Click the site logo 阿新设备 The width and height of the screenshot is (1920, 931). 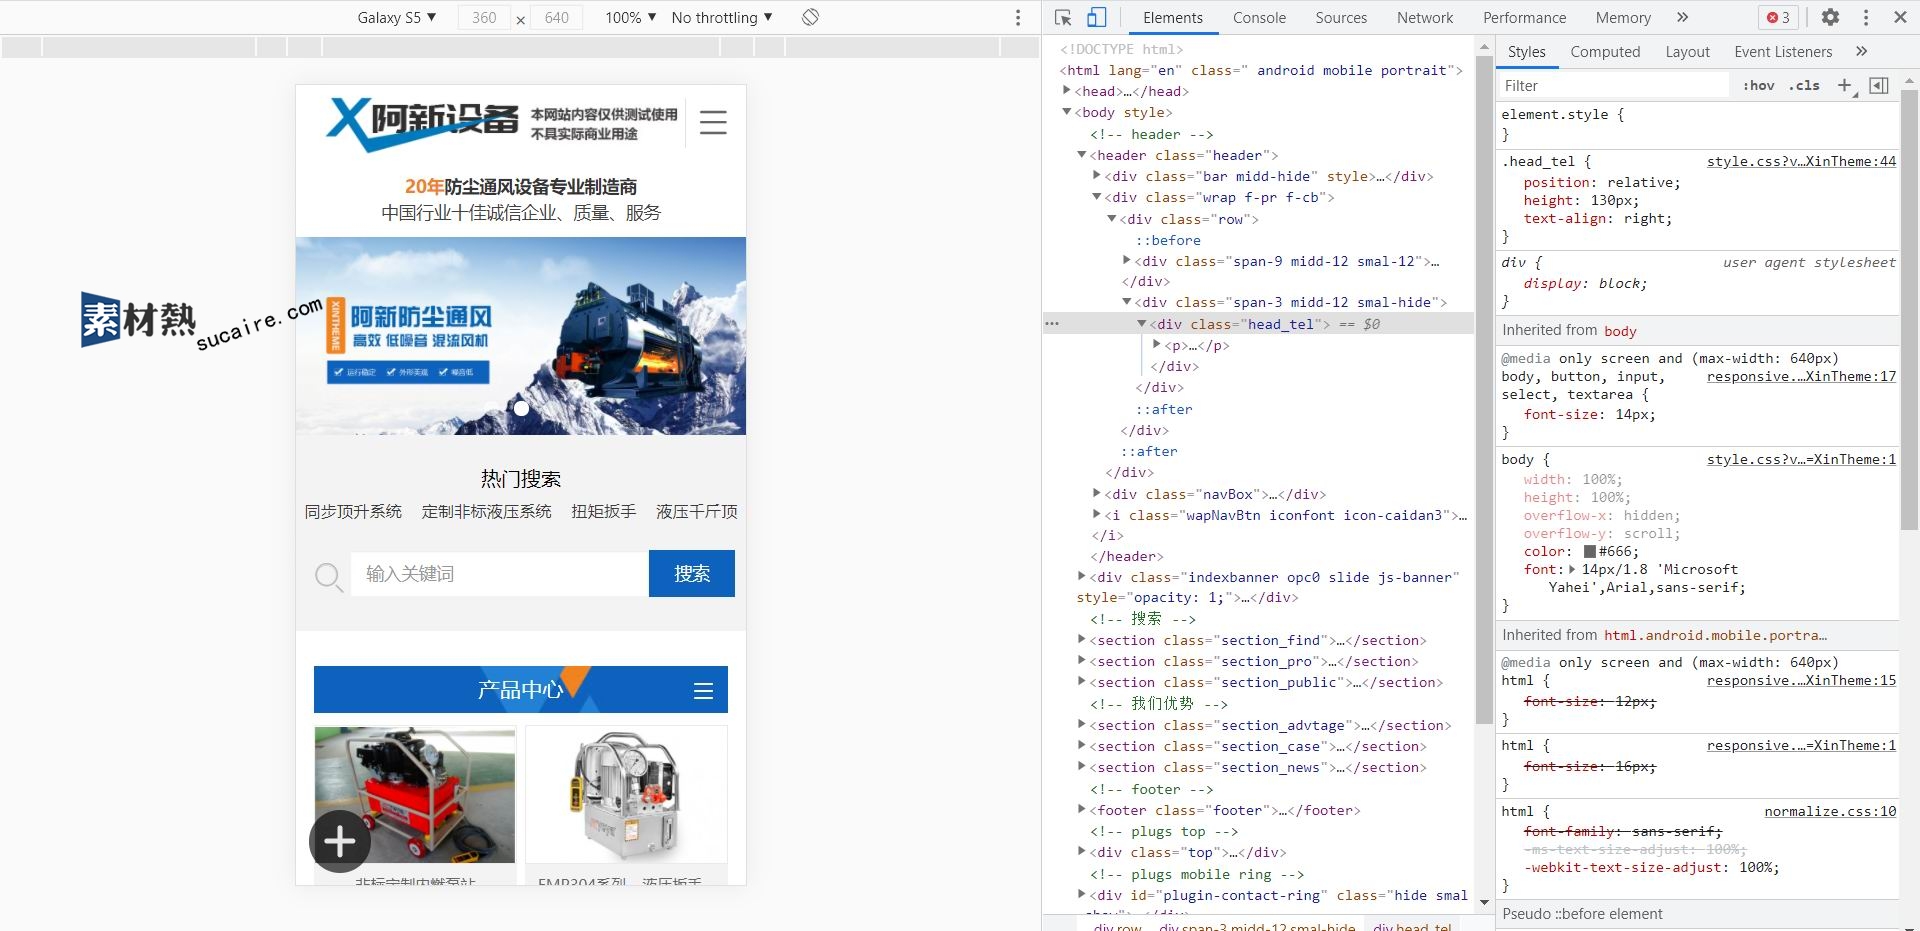click(x=422, y=124)
